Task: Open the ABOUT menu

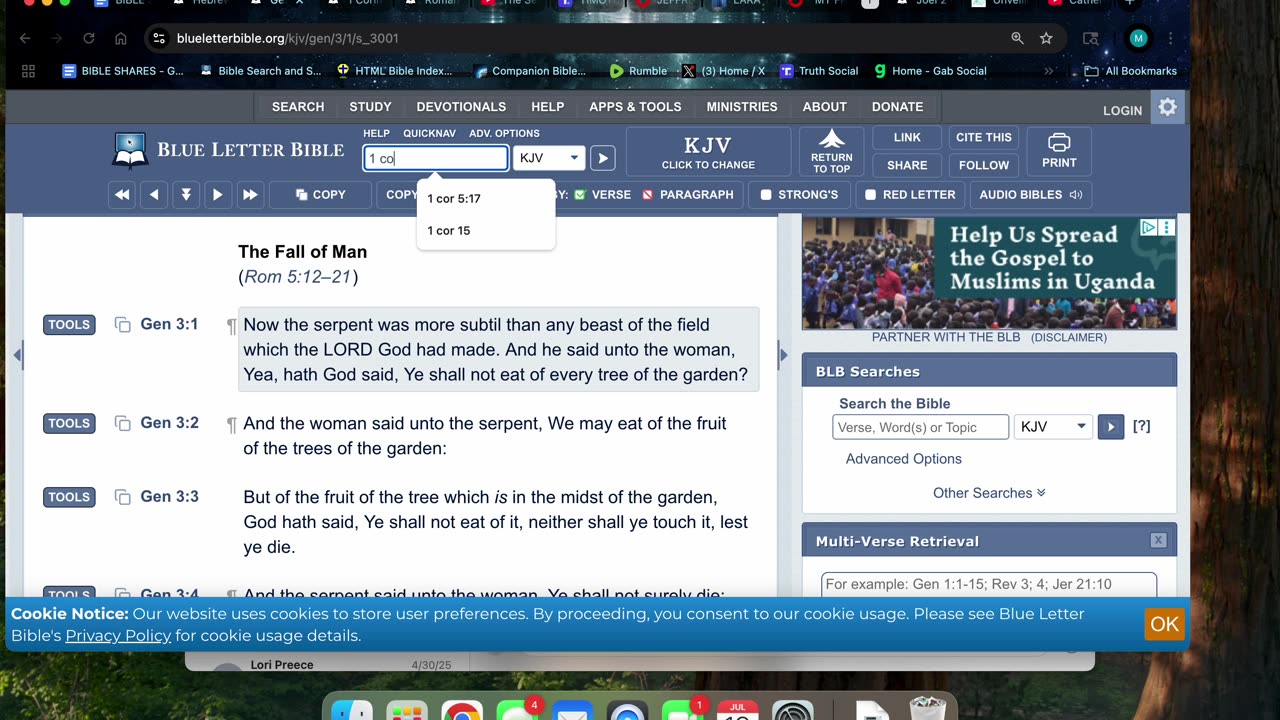Action: point(825,107)
